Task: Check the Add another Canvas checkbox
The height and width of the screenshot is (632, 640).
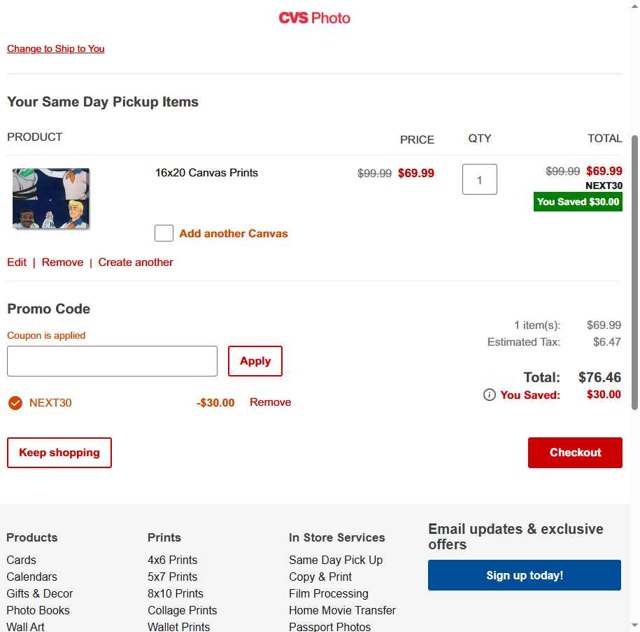Action: 164,233
